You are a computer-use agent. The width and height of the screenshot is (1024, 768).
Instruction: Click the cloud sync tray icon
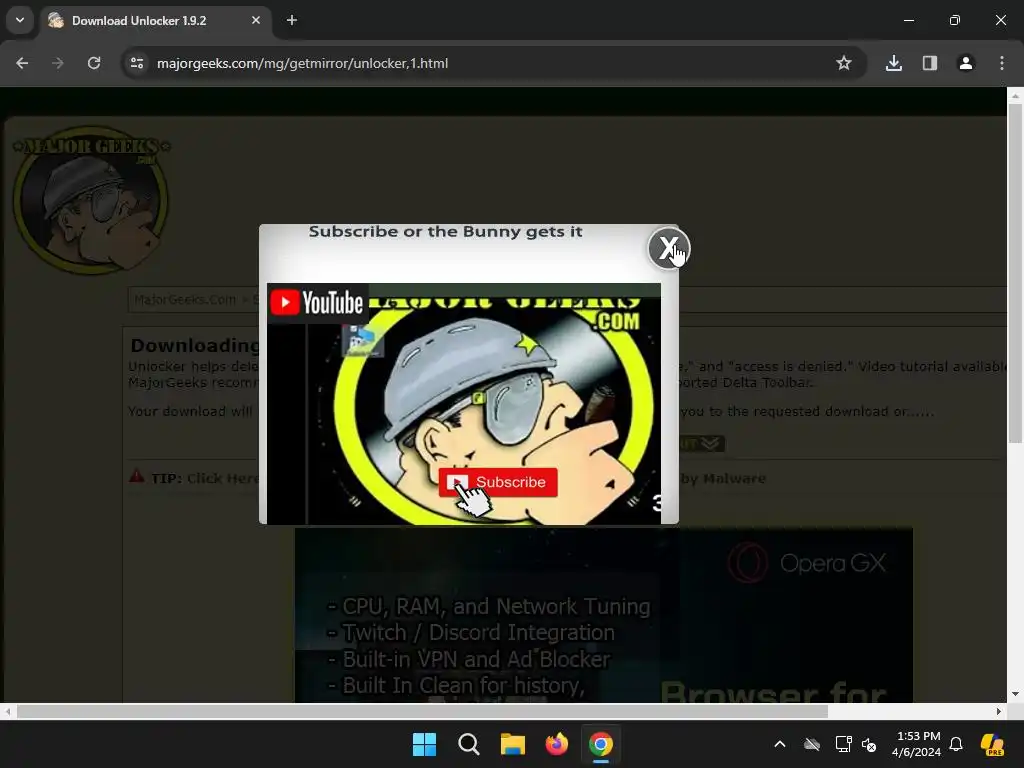pos(812,744)
